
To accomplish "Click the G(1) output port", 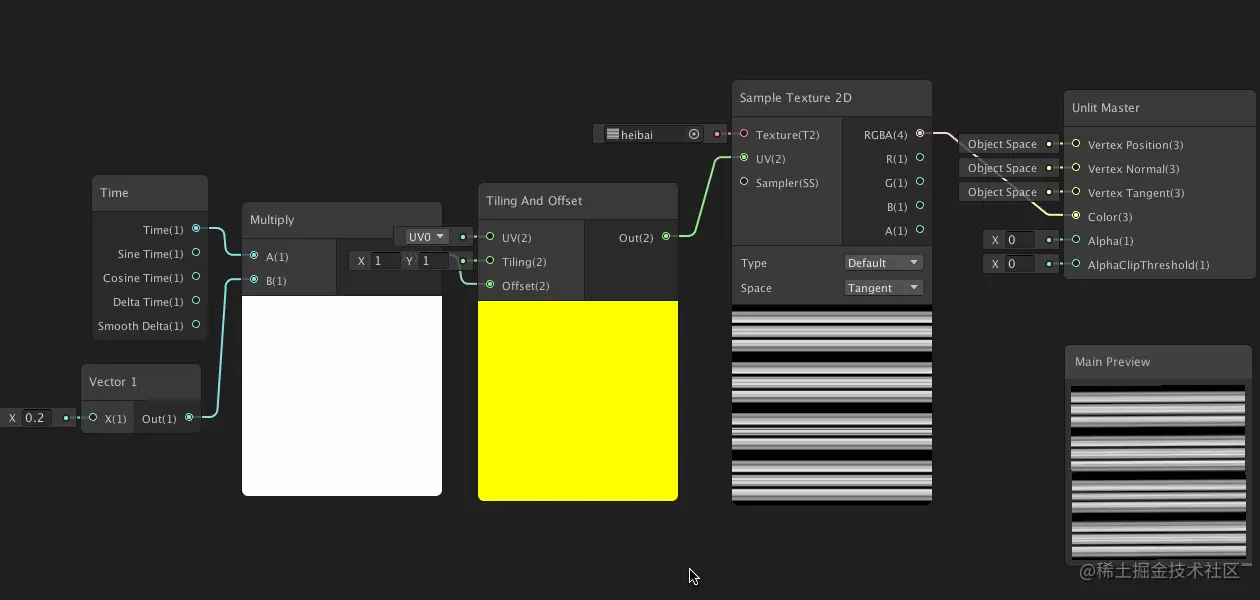I will [920, 182].
